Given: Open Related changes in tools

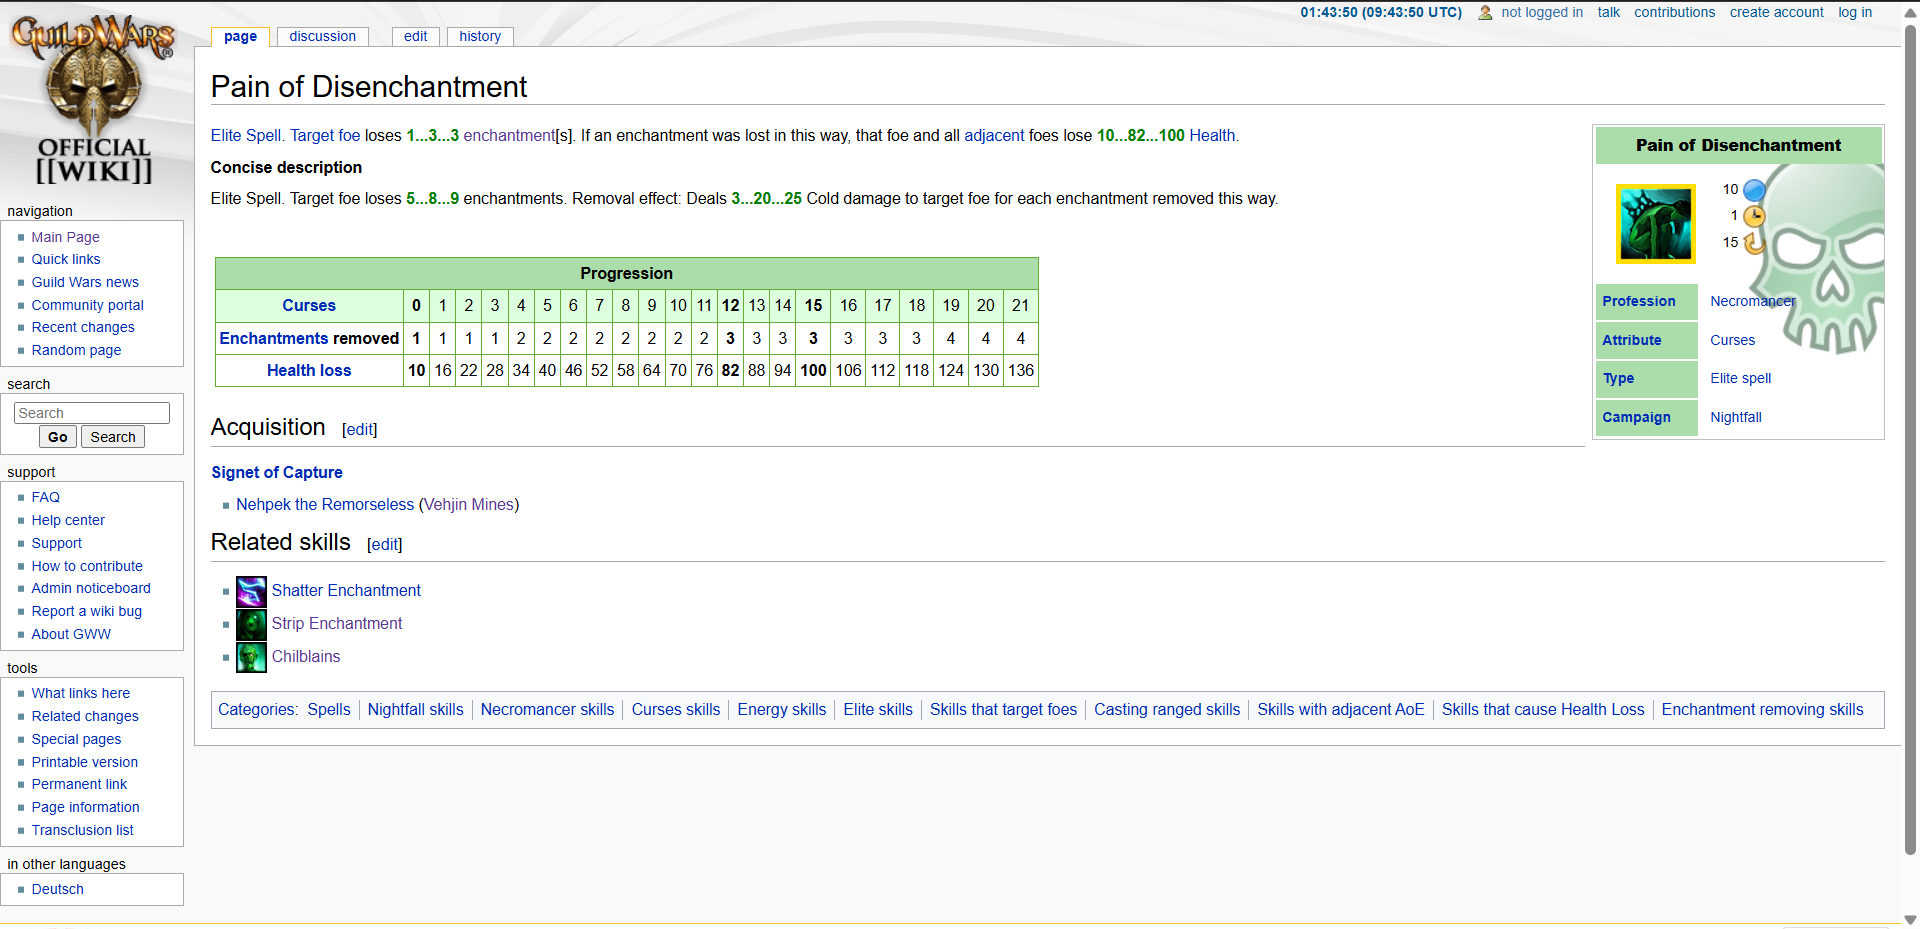Looking at the screenshot, I should point(85,716).
